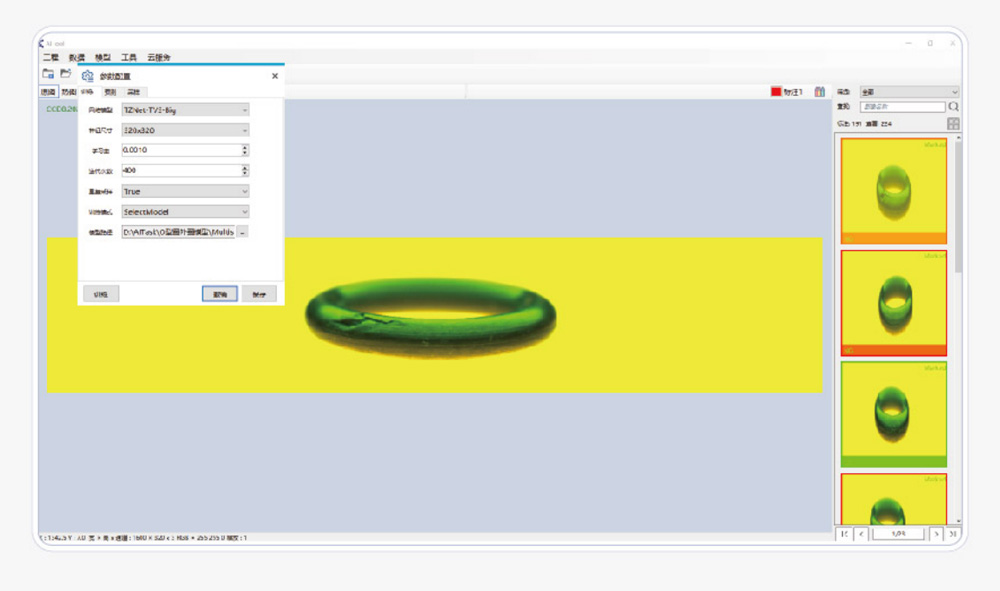This screenshot has width=1000, height=591.
Task: Click the red label color swatch
Action: 775,92
